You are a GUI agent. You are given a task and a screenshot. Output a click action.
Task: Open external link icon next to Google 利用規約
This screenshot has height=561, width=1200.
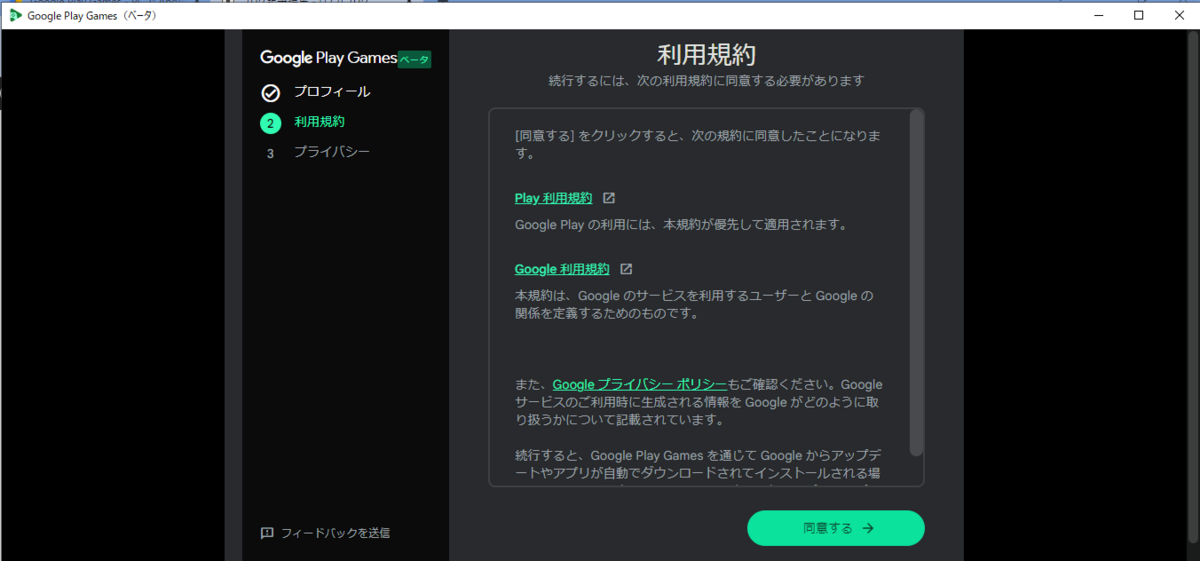(626, 269)
